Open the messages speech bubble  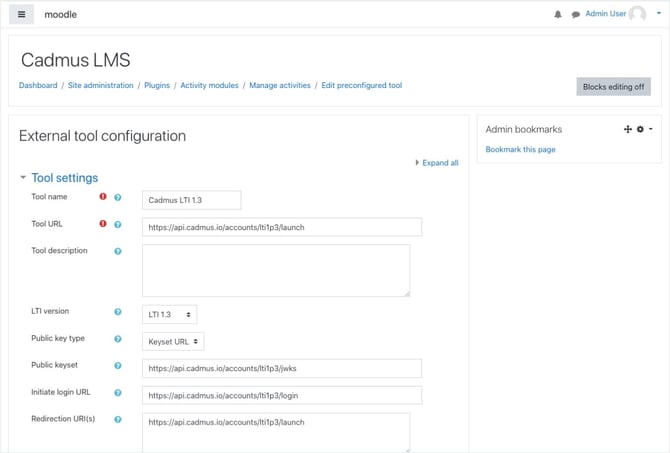576,15
